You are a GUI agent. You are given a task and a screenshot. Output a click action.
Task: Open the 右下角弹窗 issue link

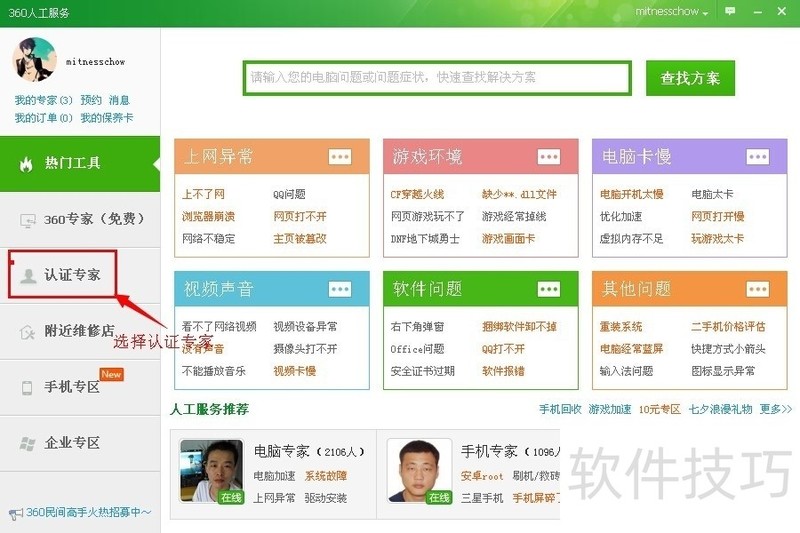pos(417,326)
